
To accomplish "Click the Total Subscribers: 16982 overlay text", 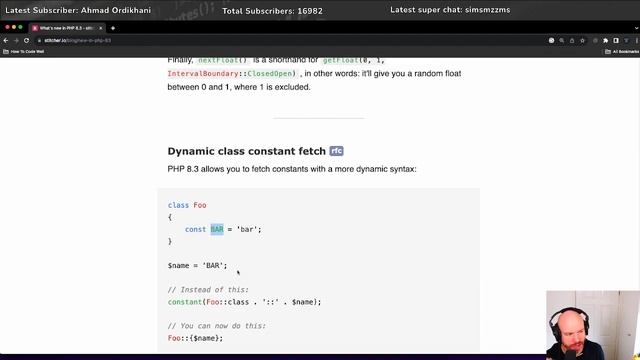I will point(272,11).
